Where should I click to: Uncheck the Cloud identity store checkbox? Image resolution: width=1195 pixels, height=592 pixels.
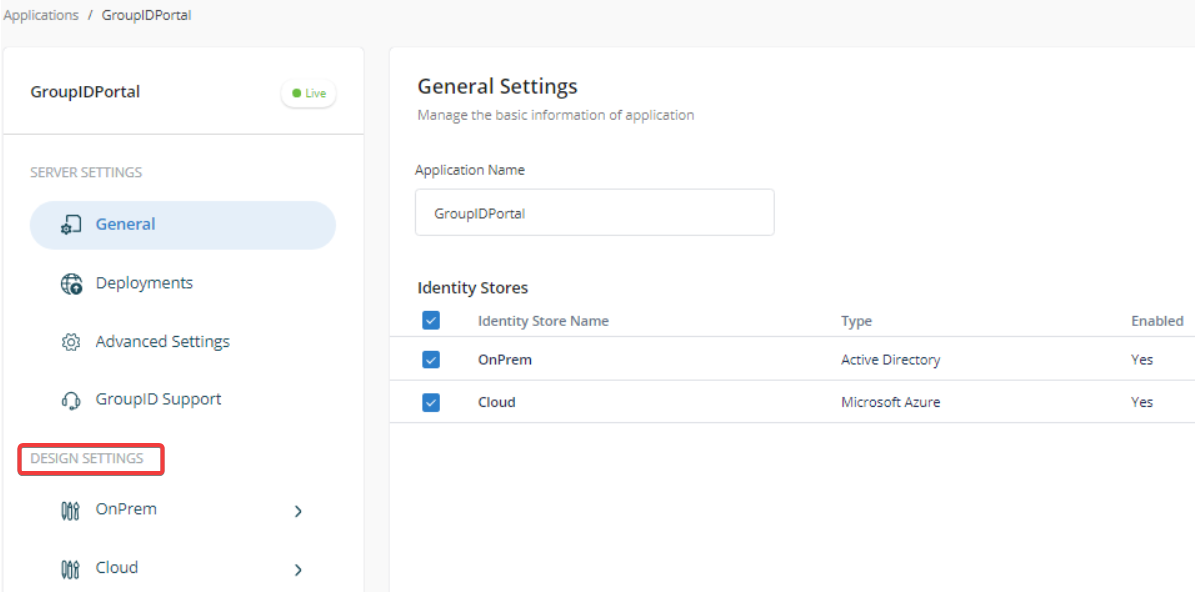[431, 402]
